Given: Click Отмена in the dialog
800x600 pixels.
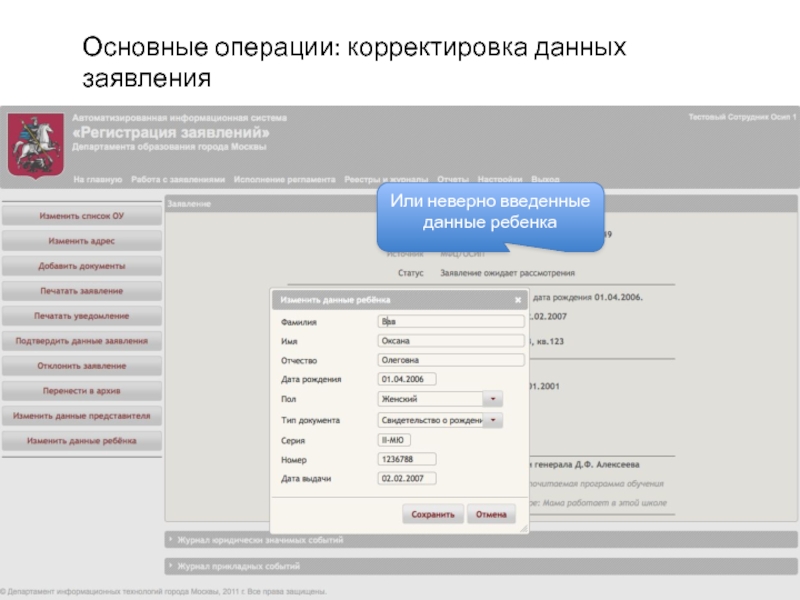Looking at the screenshot, I should (491, 514).
